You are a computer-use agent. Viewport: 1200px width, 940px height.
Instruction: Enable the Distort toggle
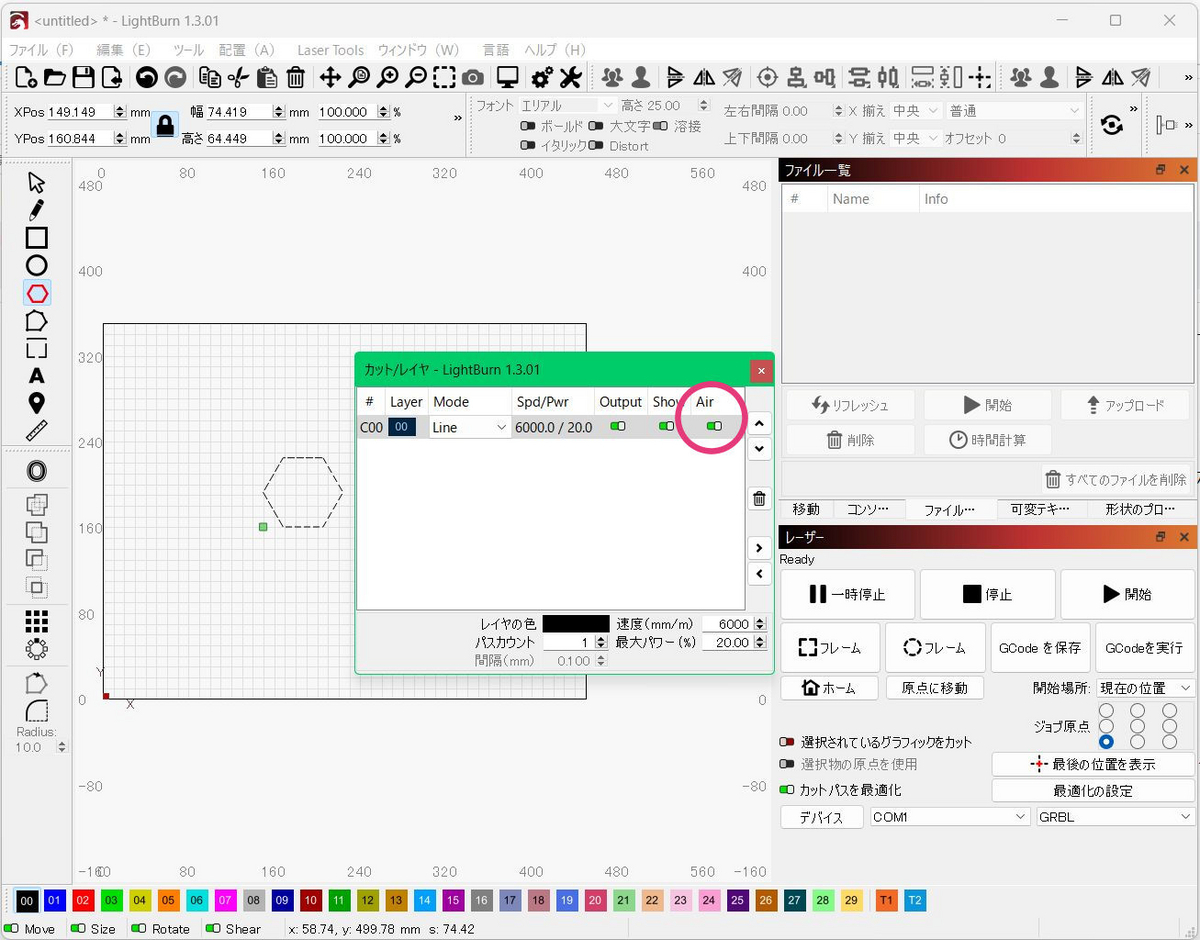tap(596, 146)
